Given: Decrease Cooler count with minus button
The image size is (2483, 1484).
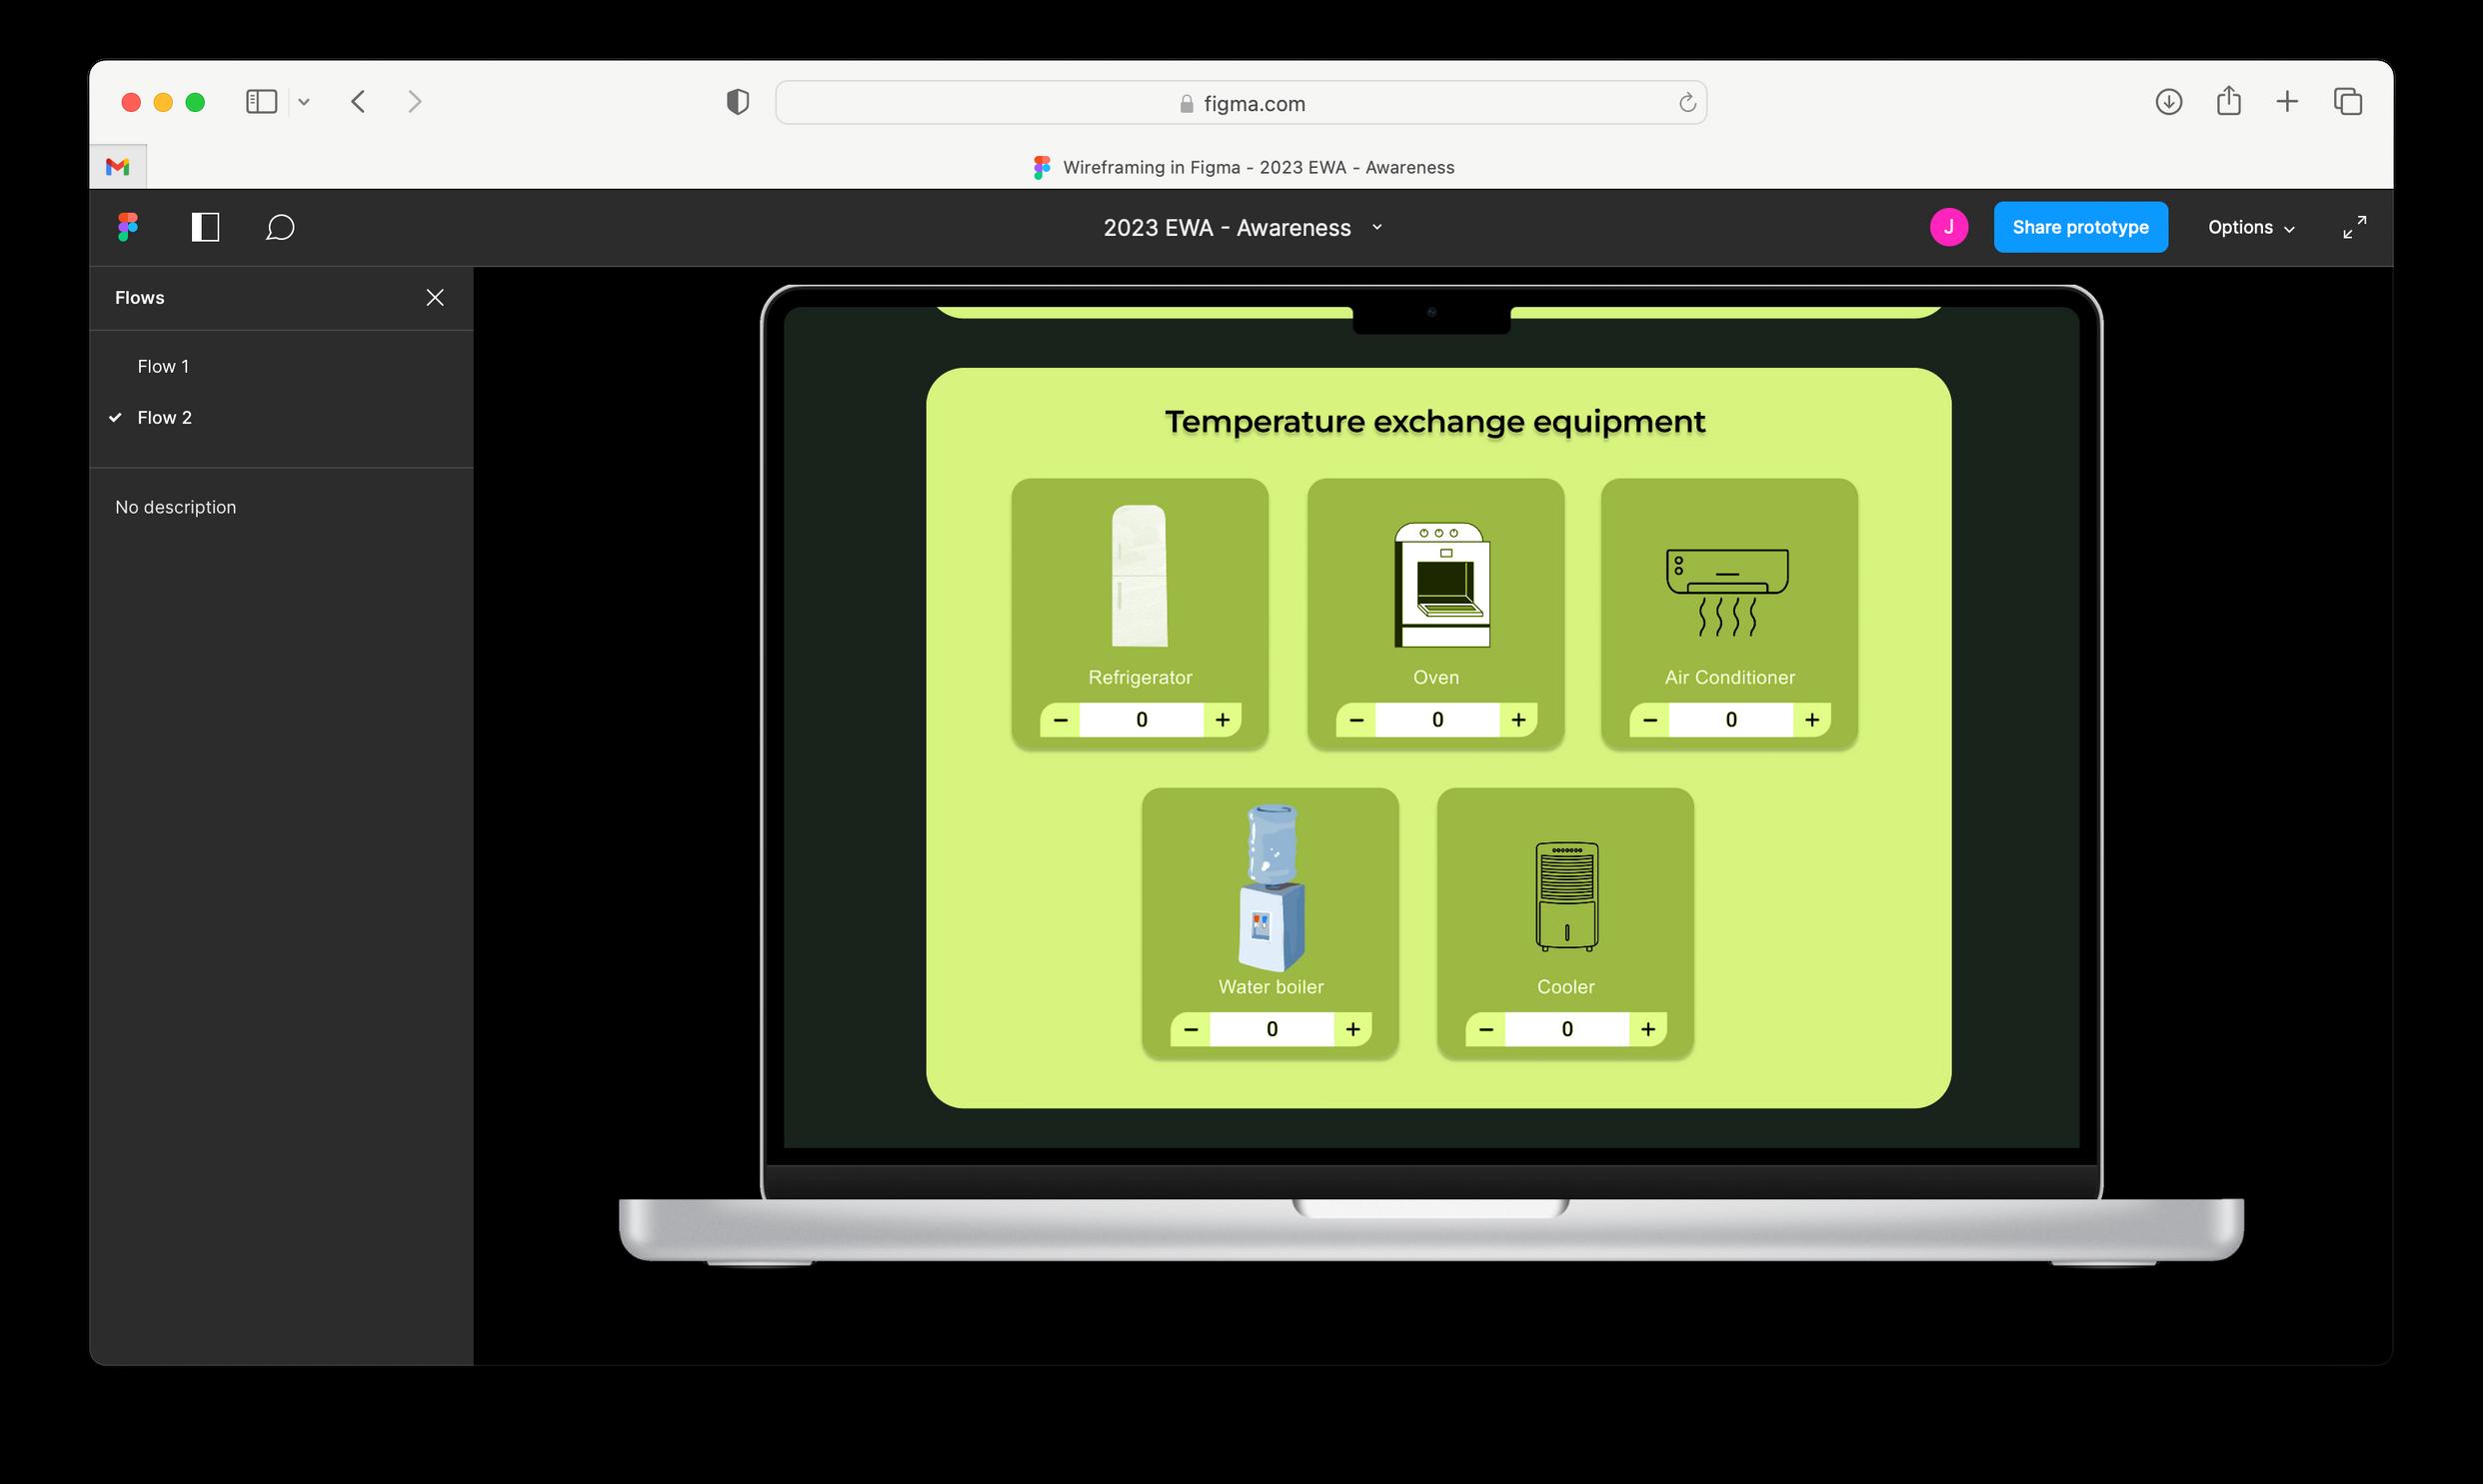Looking at the screenshot, I should [x=1486, y=1029].
